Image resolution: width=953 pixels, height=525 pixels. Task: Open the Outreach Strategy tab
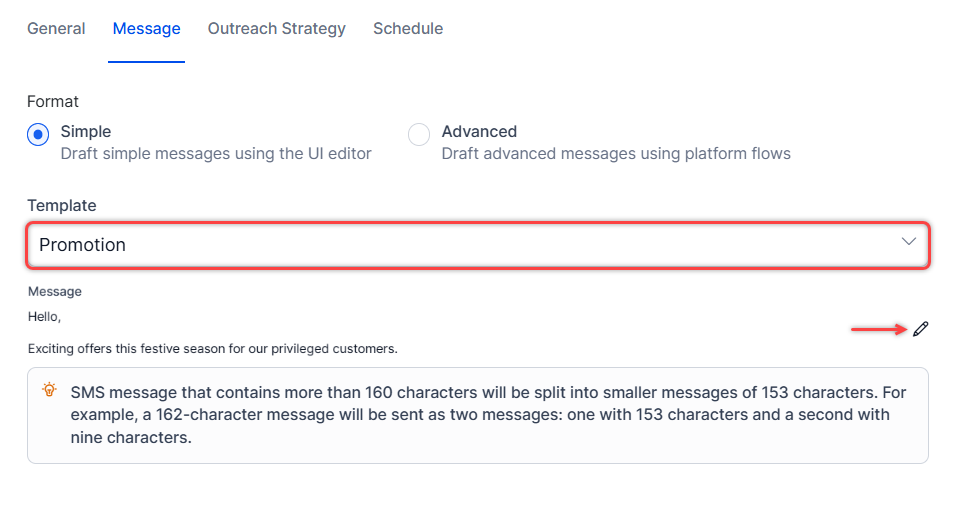277,29
